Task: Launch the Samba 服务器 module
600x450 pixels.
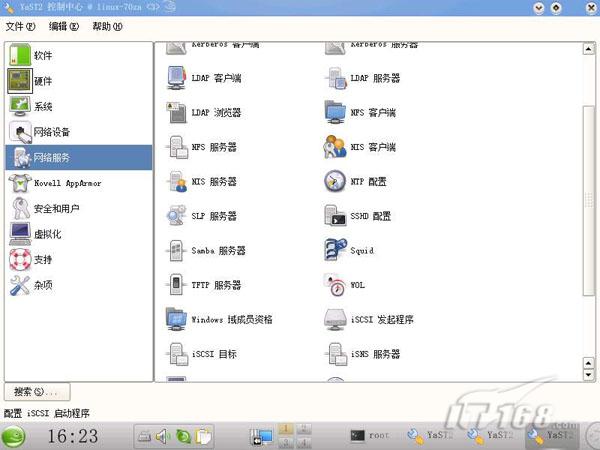Action: [206, 251]
